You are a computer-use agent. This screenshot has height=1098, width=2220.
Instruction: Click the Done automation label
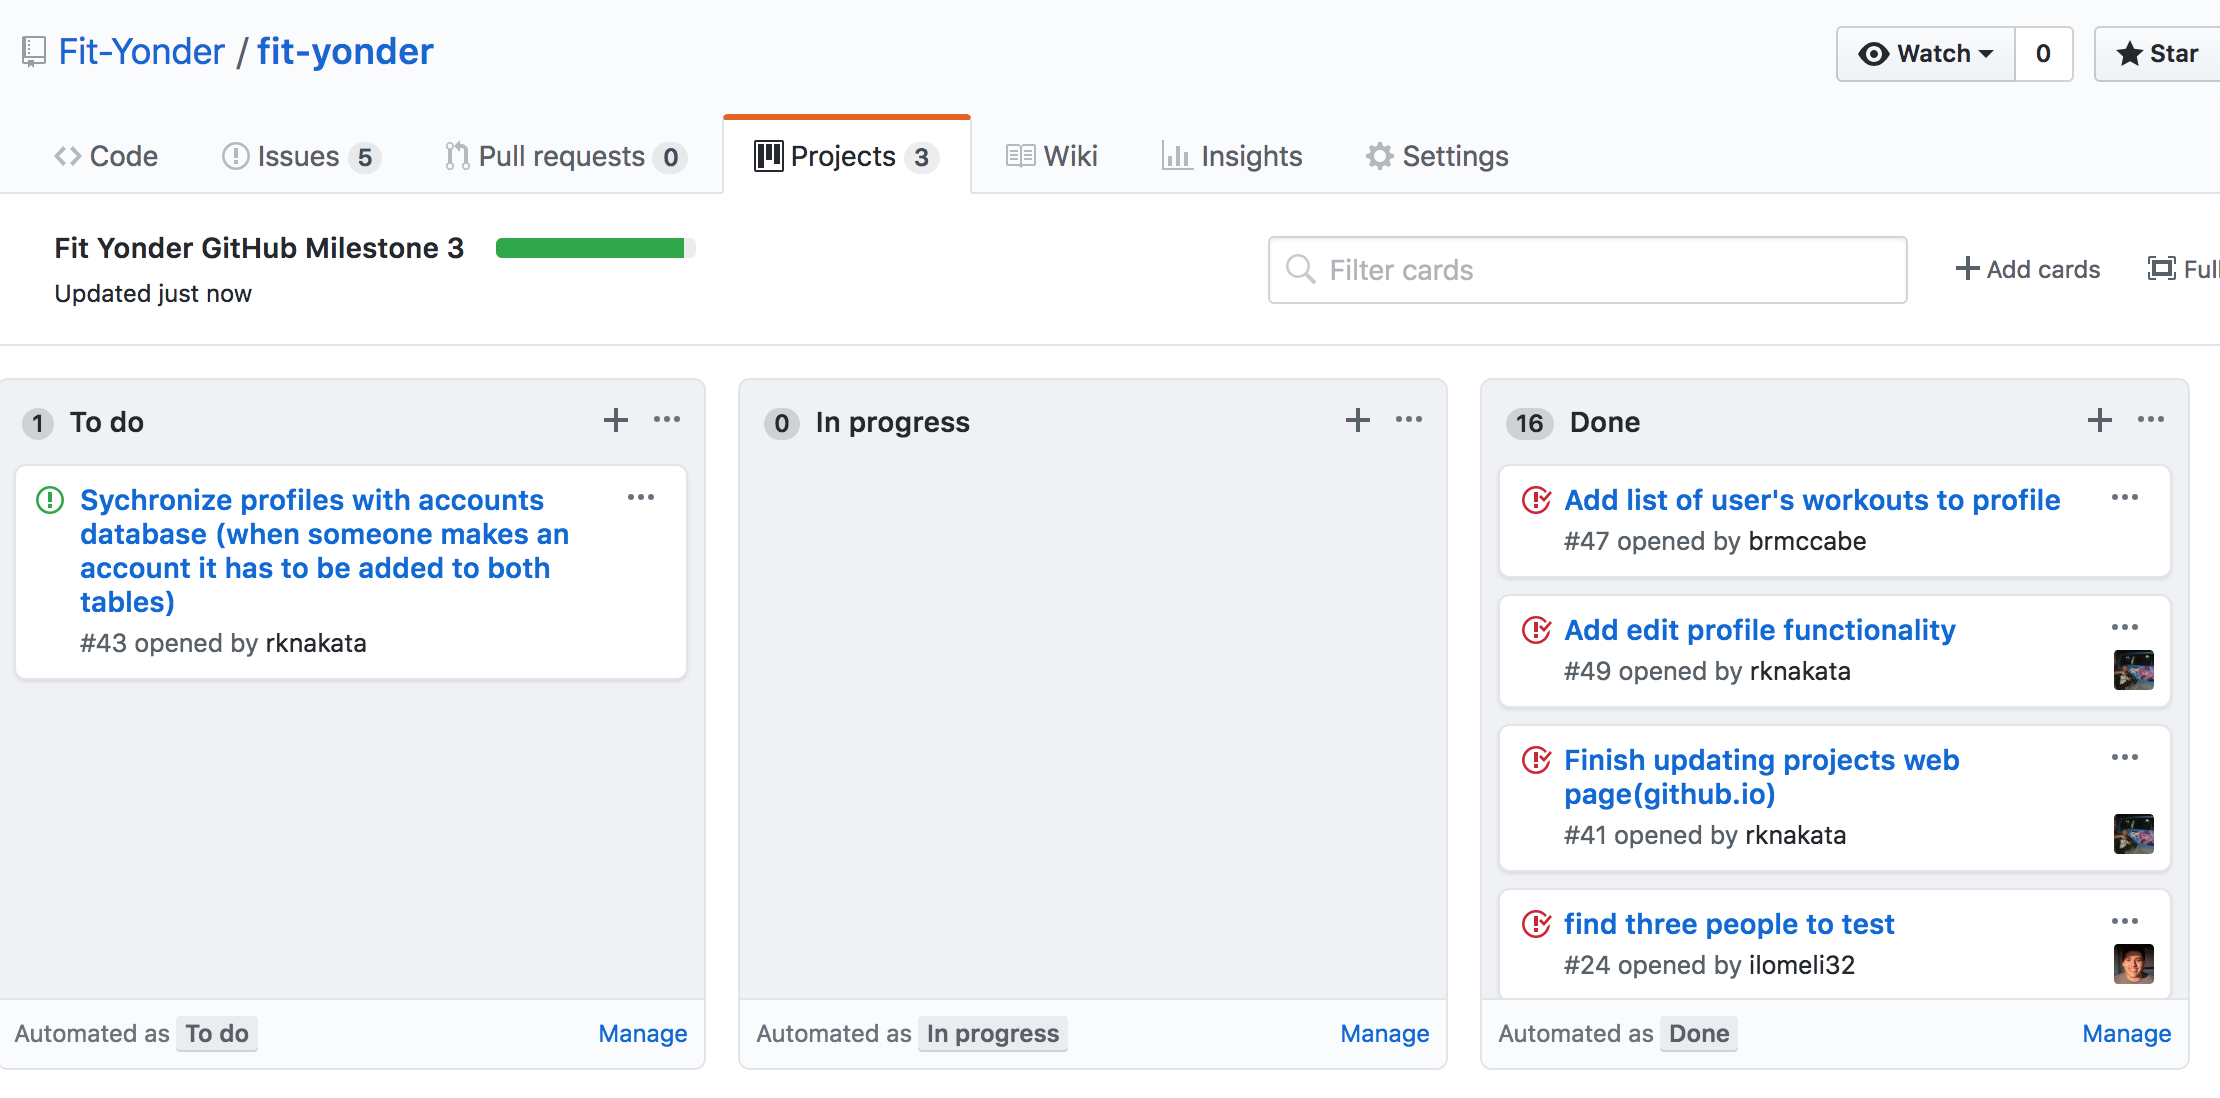click(x=1699, y=1033)
